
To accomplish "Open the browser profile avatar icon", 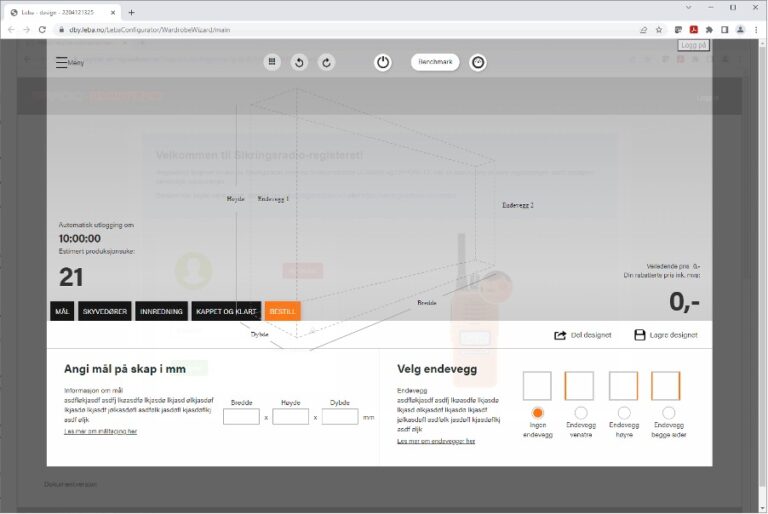I will [x=740, y=30].
